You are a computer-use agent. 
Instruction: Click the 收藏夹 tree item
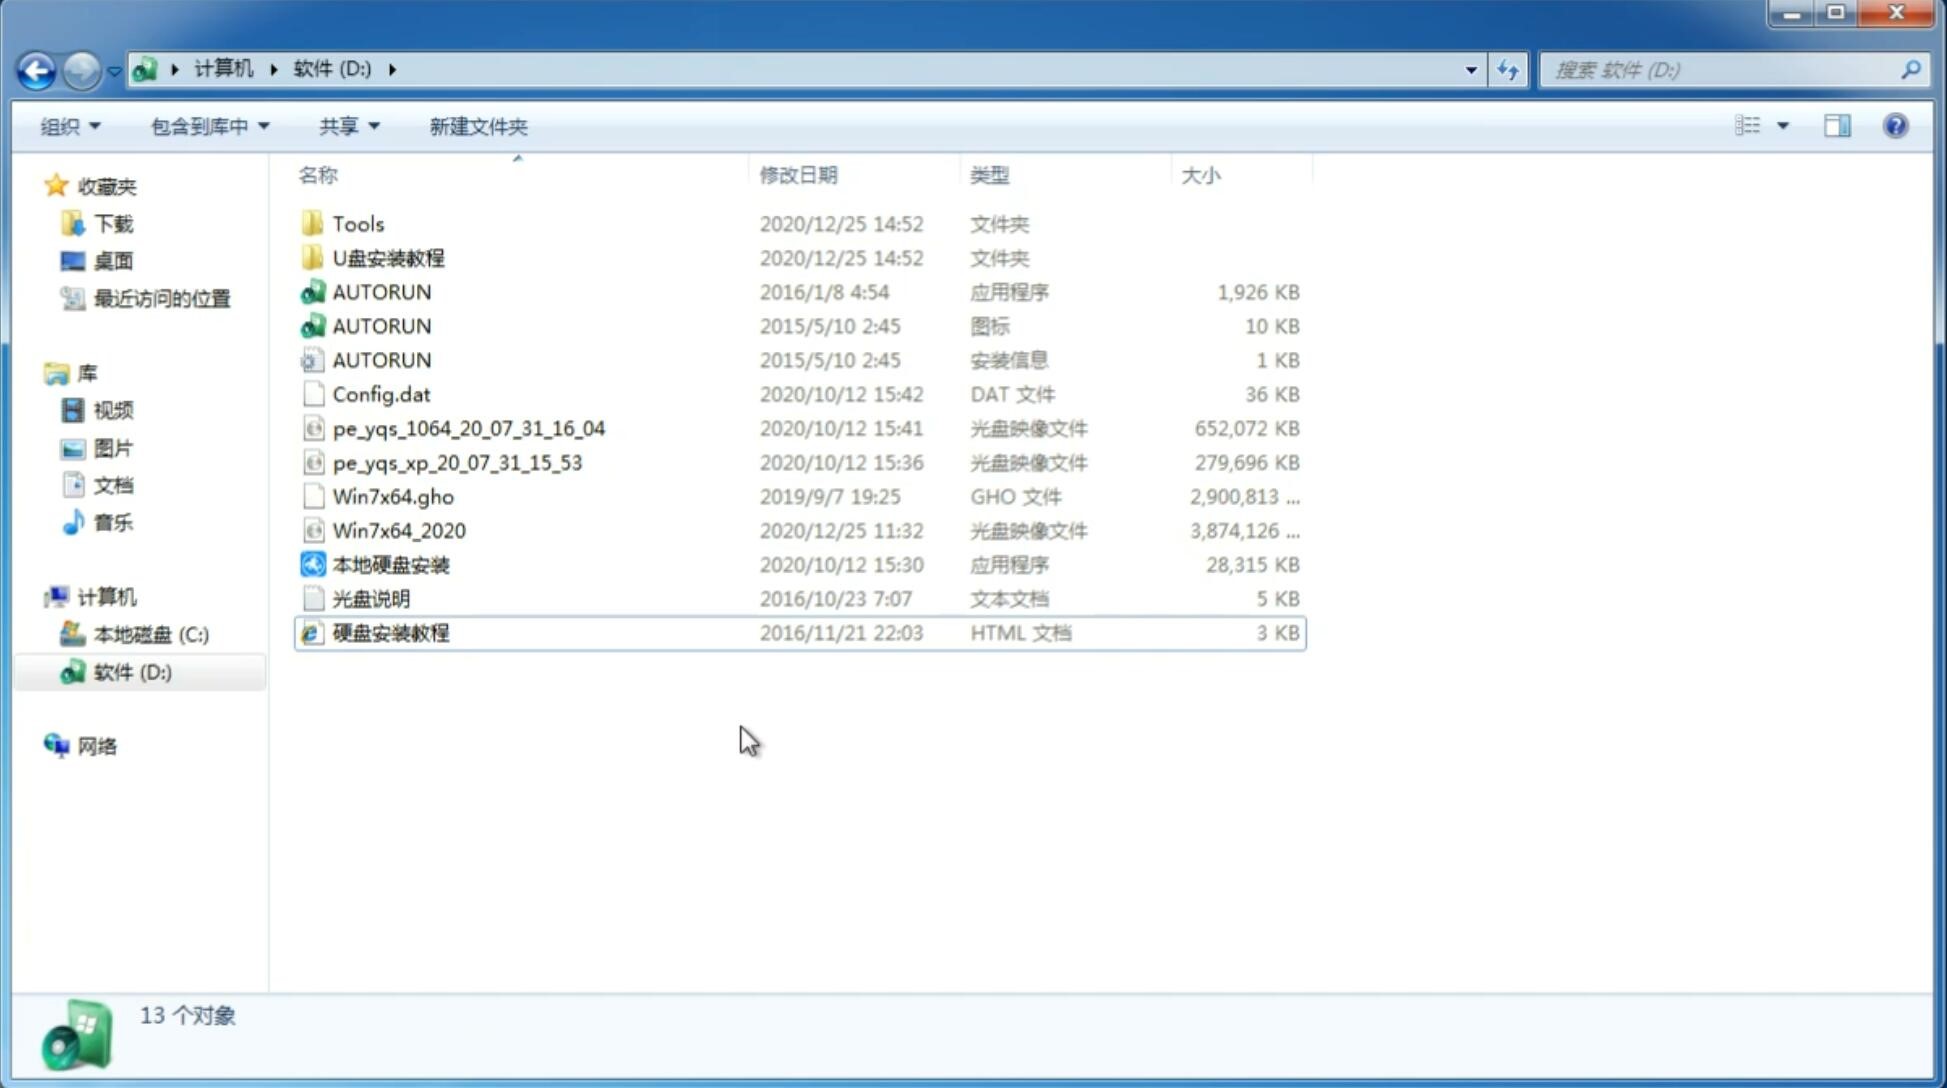(112, 186)
